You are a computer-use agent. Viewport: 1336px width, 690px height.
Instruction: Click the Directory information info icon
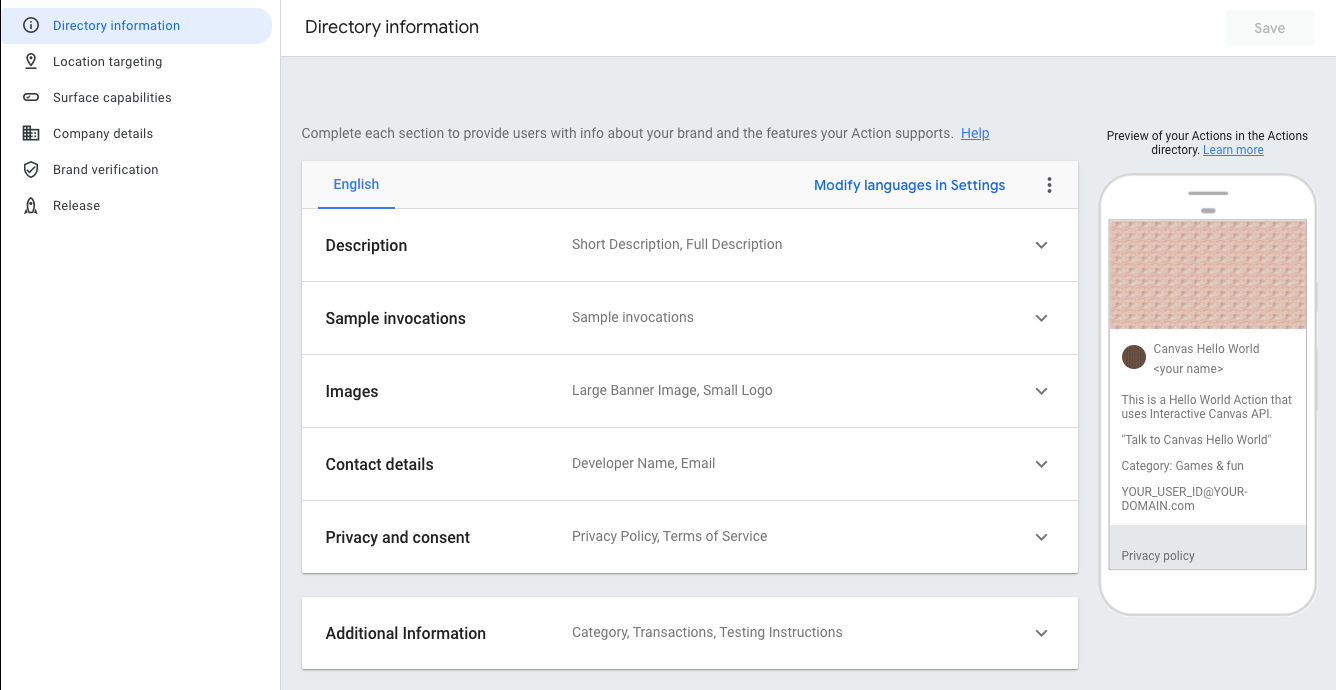click(31, 26)
